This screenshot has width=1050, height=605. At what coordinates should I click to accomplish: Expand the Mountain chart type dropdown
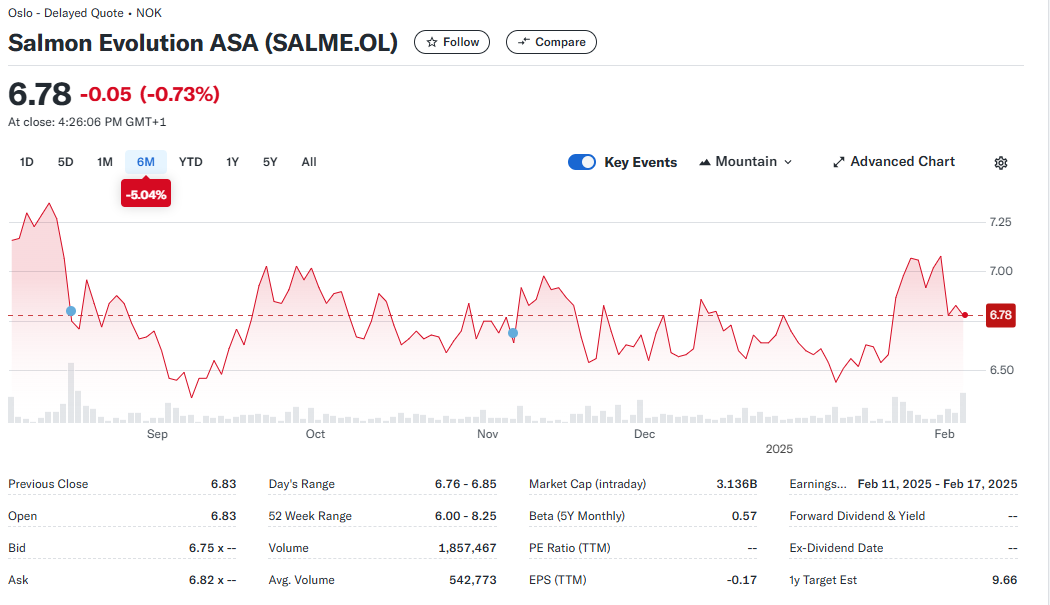[745, 162]
